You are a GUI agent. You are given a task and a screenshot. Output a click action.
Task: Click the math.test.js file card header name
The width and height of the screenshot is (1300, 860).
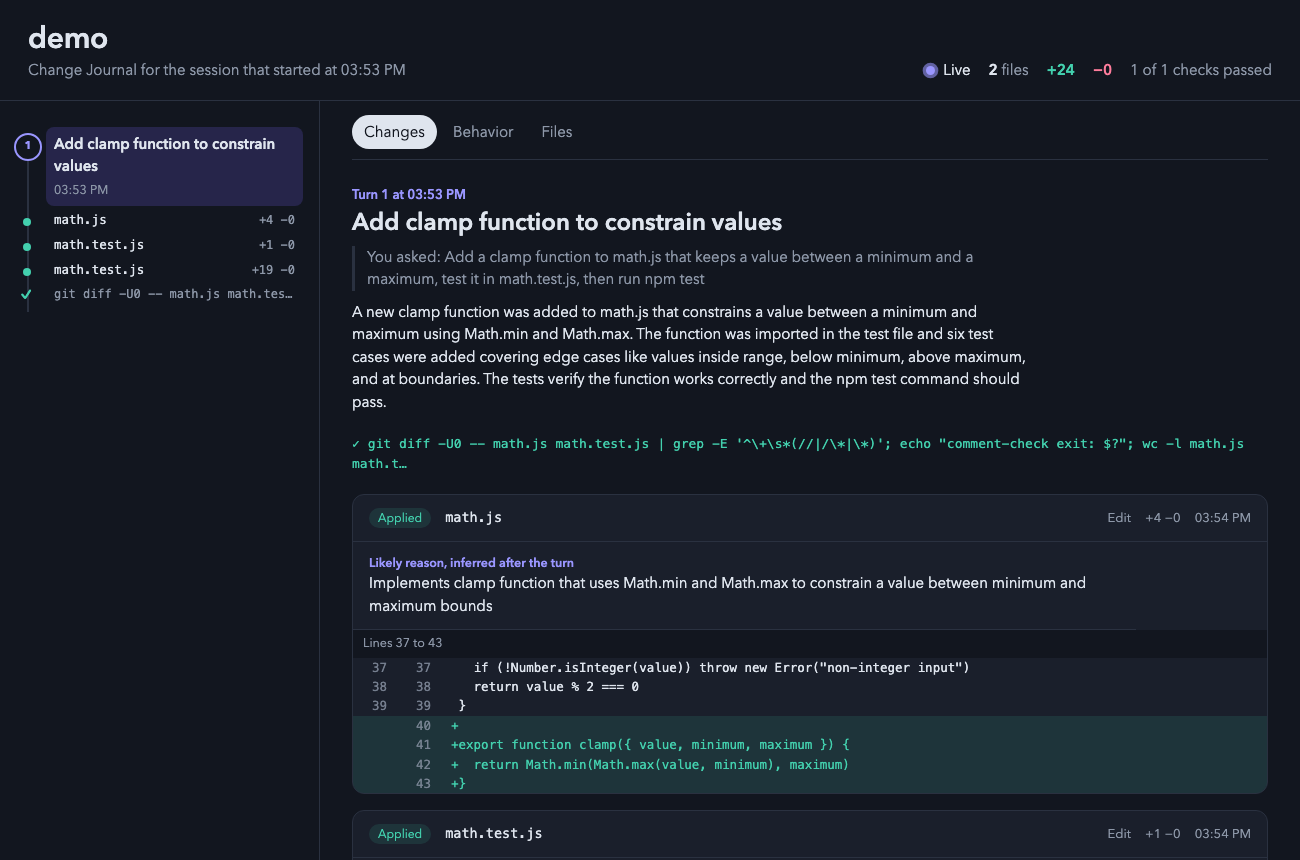click(x=494, y=833)
